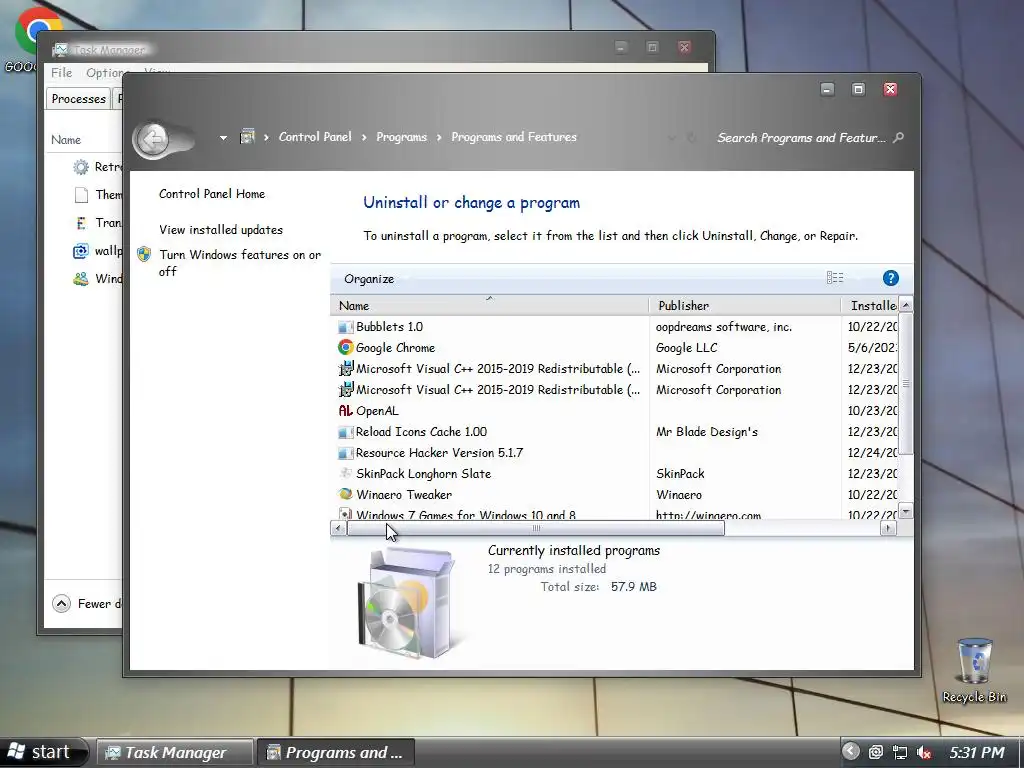The image size is (1024, 768).
Task: Show hidden tray icons arrow
Action: tap(850, 752)
